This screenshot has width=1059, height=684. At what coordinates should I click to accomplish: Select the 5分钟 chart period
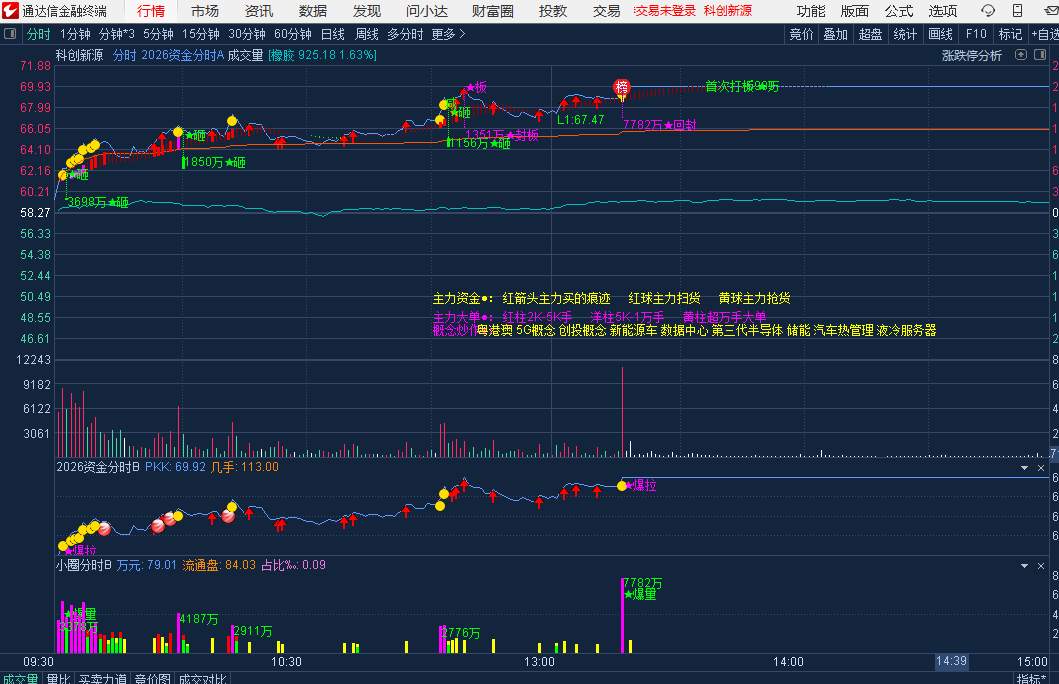coord(158,34)
